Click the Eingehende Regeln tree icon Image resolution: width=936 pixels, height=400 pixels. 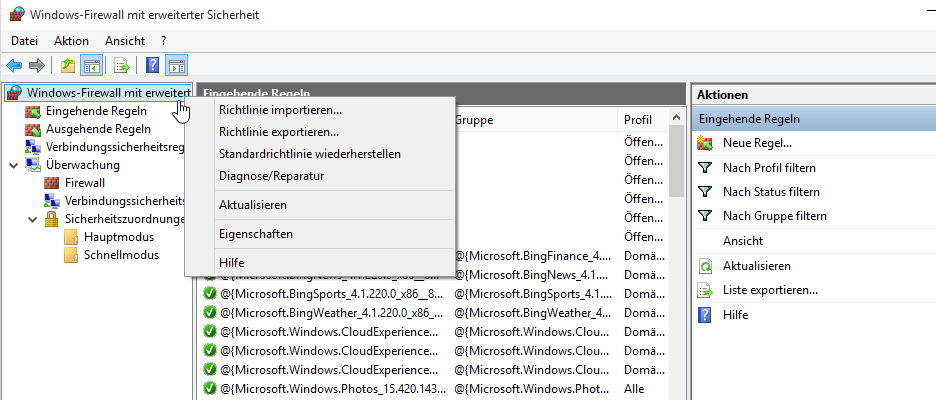(x=33, y=112)
